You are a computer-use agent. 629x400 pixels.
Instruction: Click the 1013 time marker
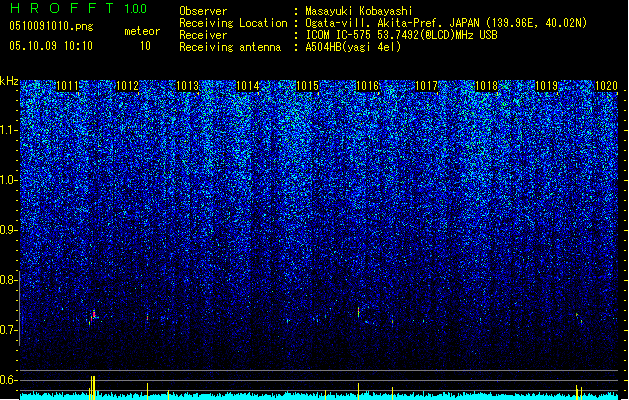tap(187, 86)
